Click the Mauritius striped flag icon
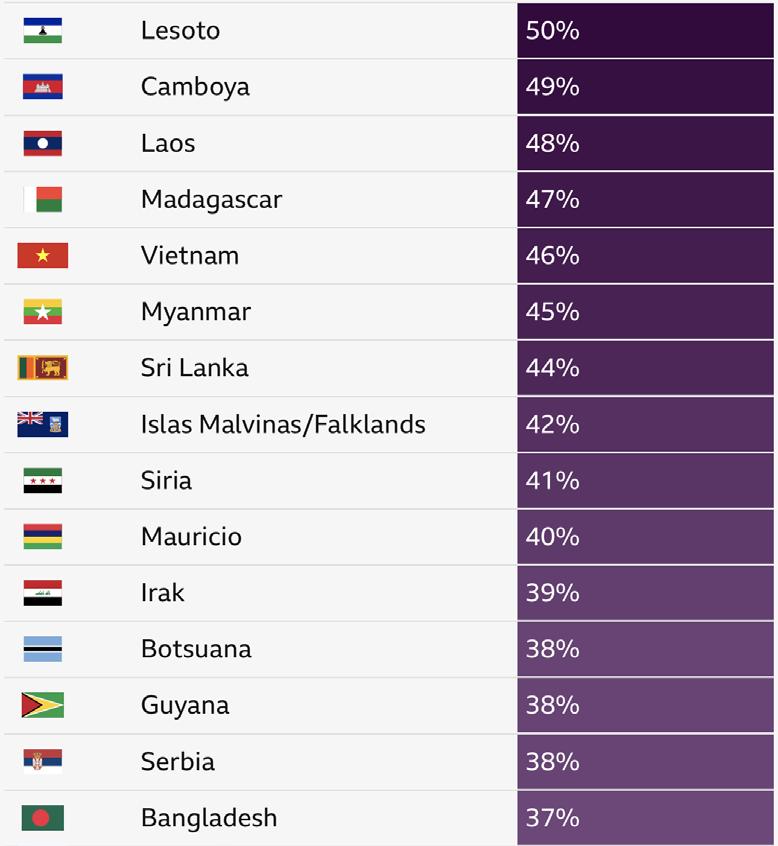Image resolution: width=778 pixels, height=846 pixels. (42, 537)
